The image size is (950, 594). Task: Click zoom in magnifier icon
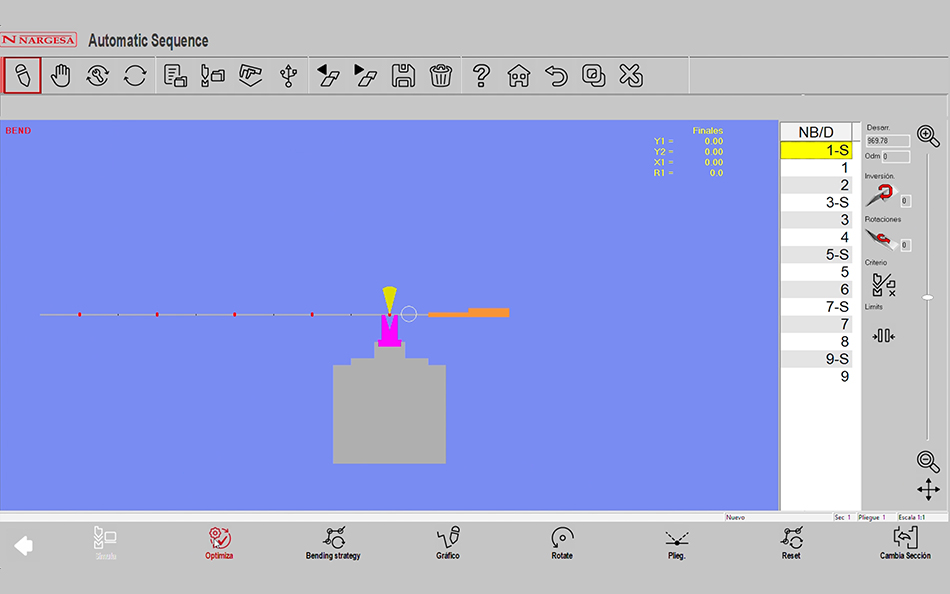click(x=927, y=137)
